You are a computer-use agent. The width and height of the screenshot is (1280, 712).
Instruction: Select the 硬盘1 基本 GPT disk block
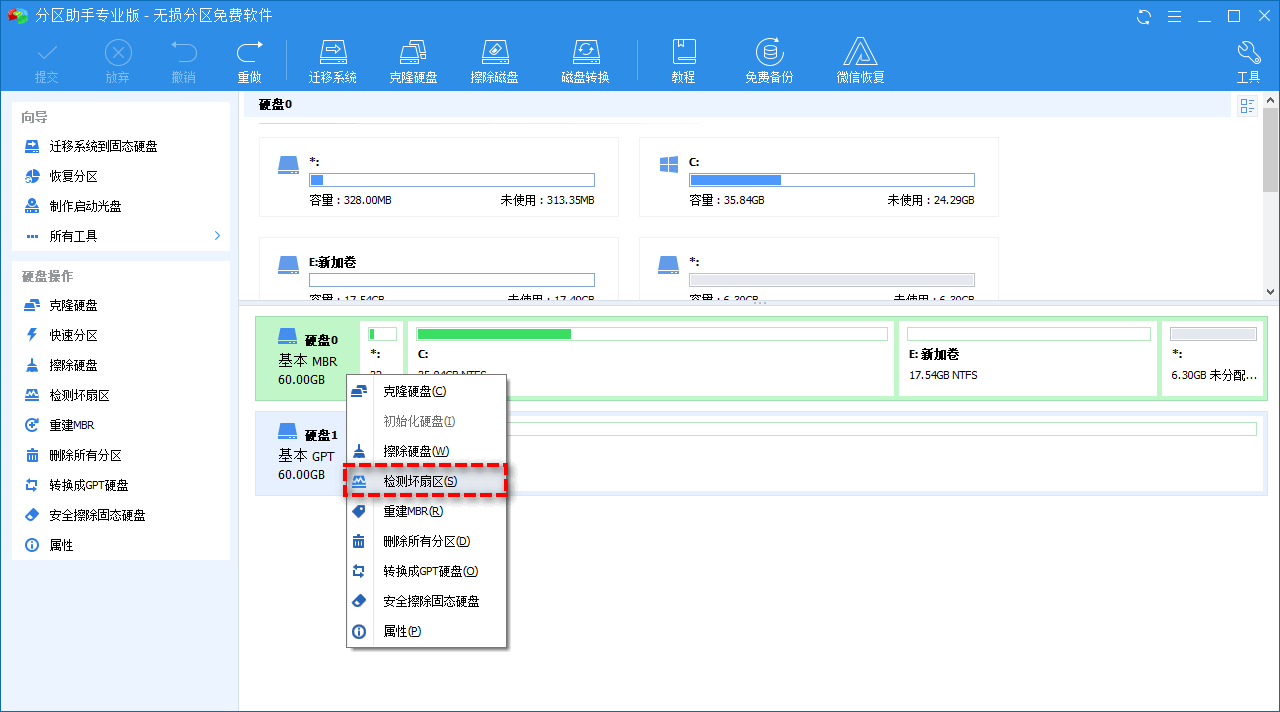point(307,453)
